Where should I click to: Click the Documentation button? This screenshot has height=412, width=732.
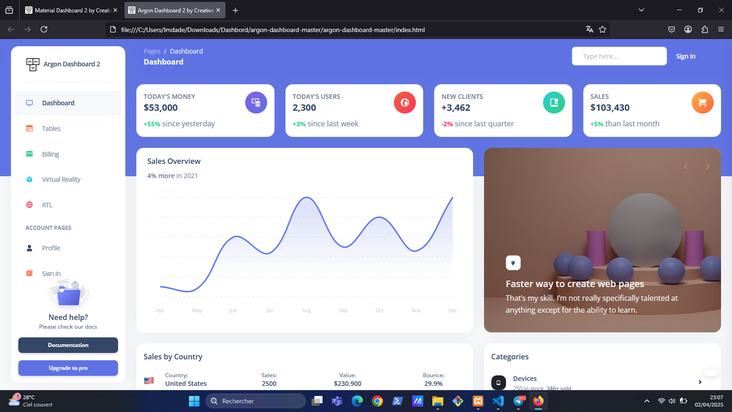coord(68,345)
